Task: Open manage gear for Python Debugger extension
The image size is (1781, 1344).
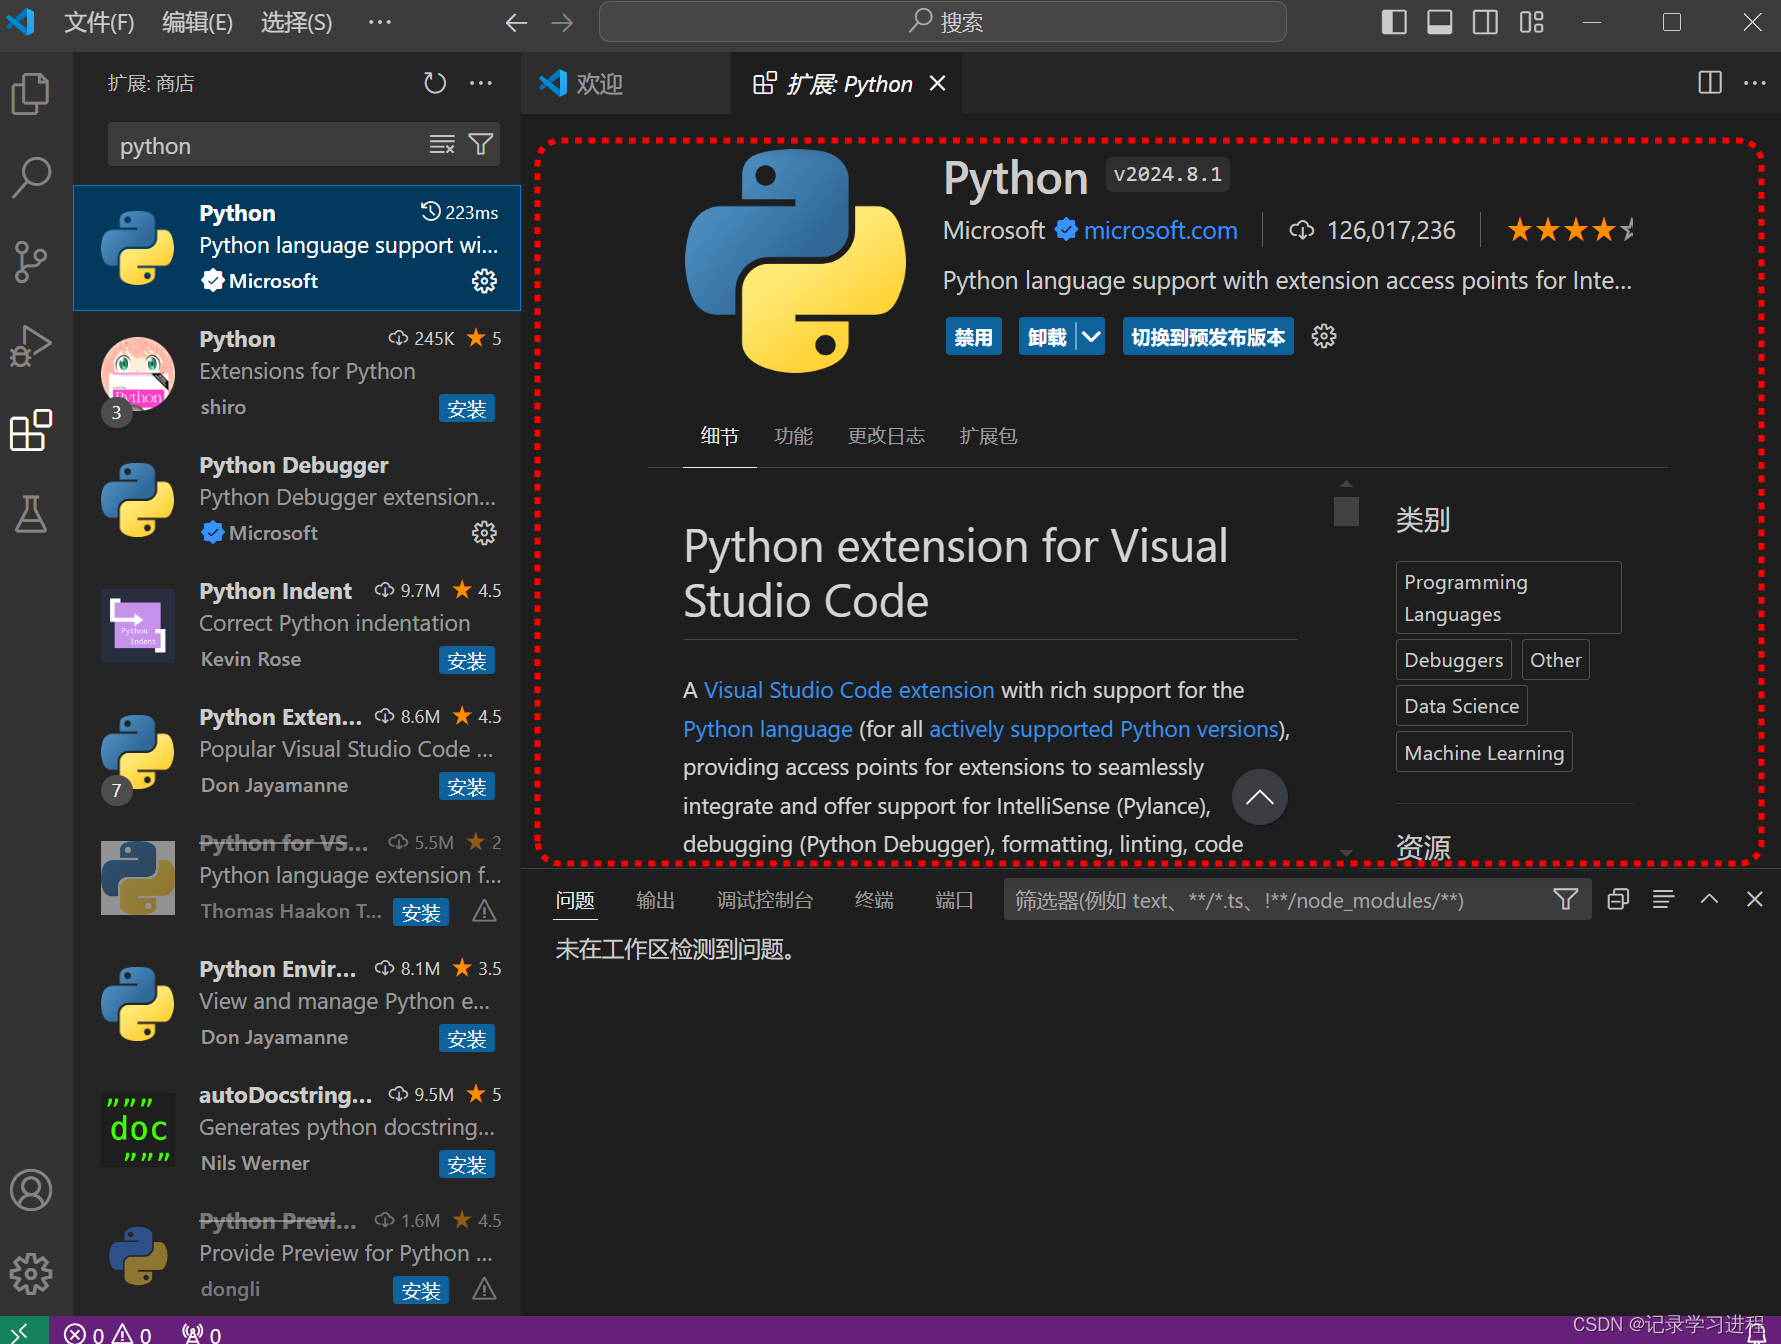Action: click(x=484, y=533)
